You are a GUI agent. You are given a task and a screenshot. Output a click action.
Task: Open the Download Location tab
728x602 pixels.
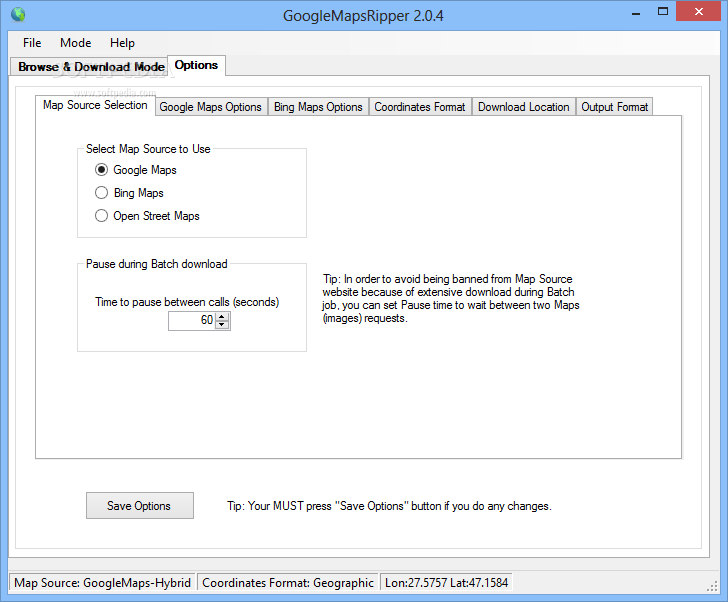523,107
